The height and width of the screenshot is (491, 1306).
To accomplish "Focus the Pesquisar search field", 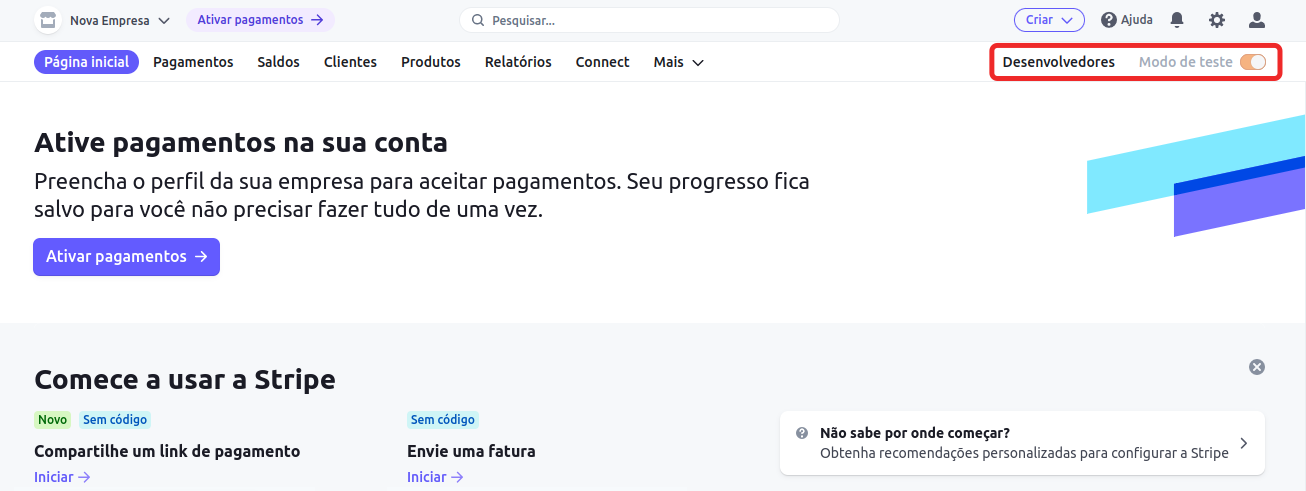I will tap(649, 20).
